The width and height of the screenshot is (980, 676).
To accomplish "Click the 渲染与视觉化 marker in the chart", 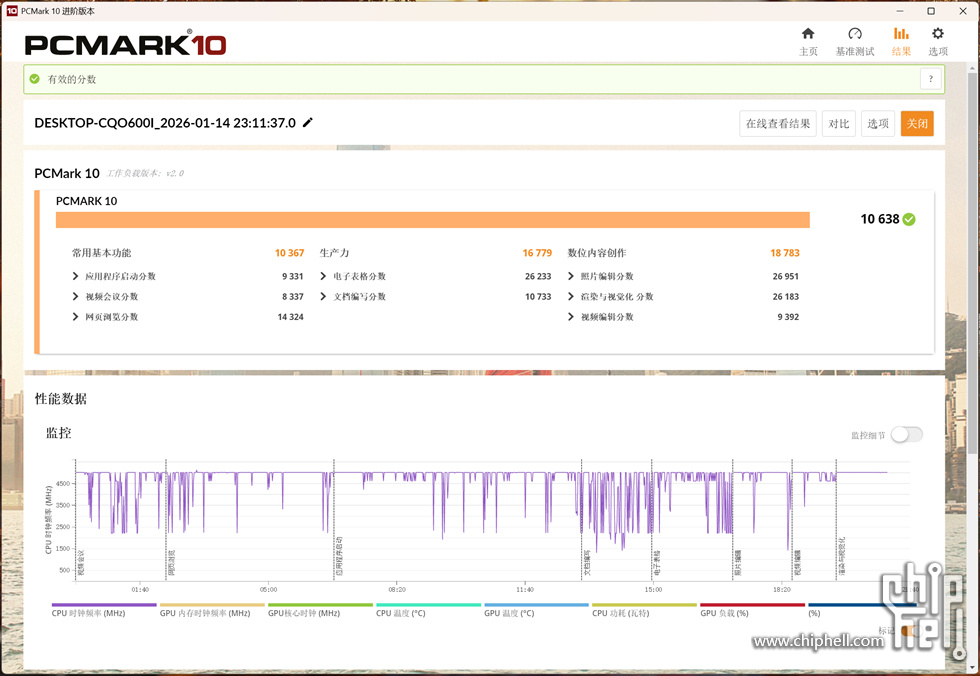I will [842, 556].
